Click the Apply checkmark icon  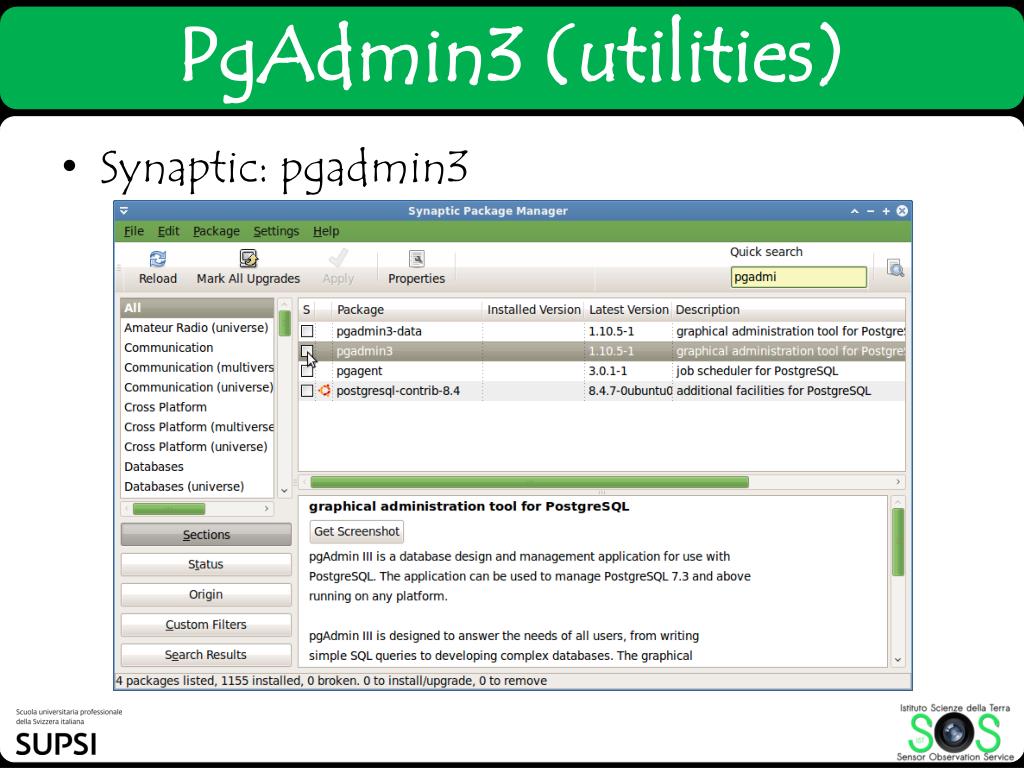(338, 259)
